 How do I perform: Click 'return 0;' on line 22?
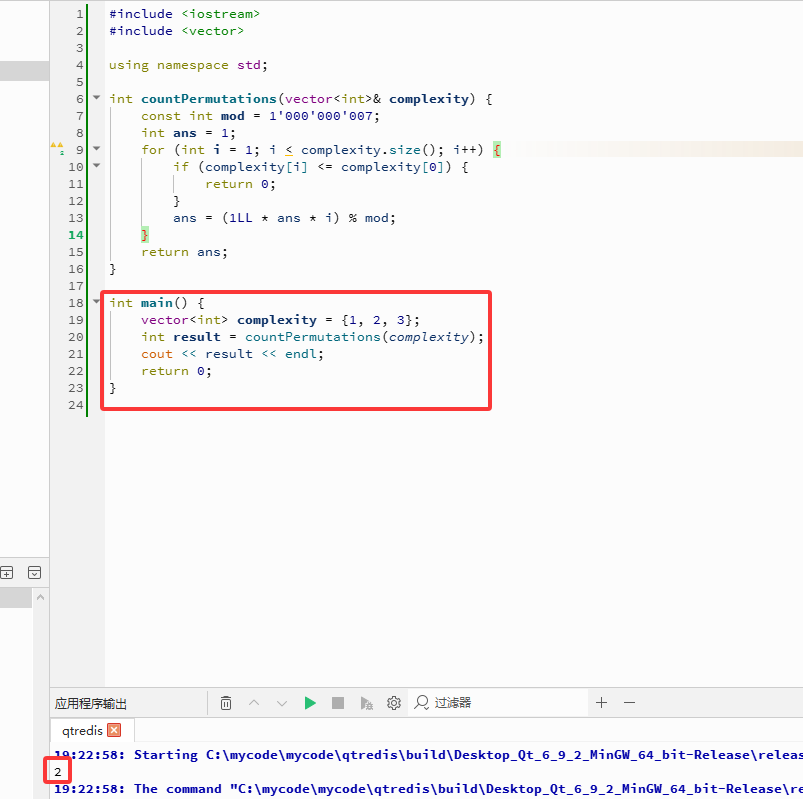176,371
